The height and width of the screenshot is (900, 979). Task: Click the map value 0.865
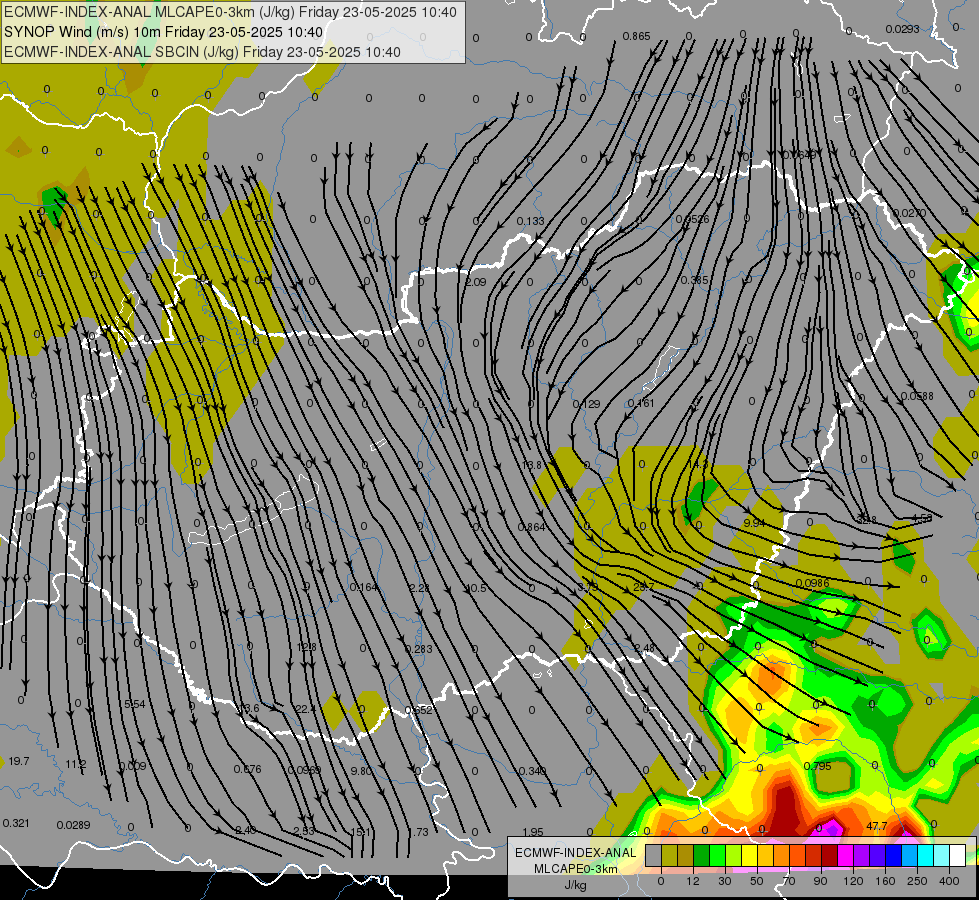(636, 36)
